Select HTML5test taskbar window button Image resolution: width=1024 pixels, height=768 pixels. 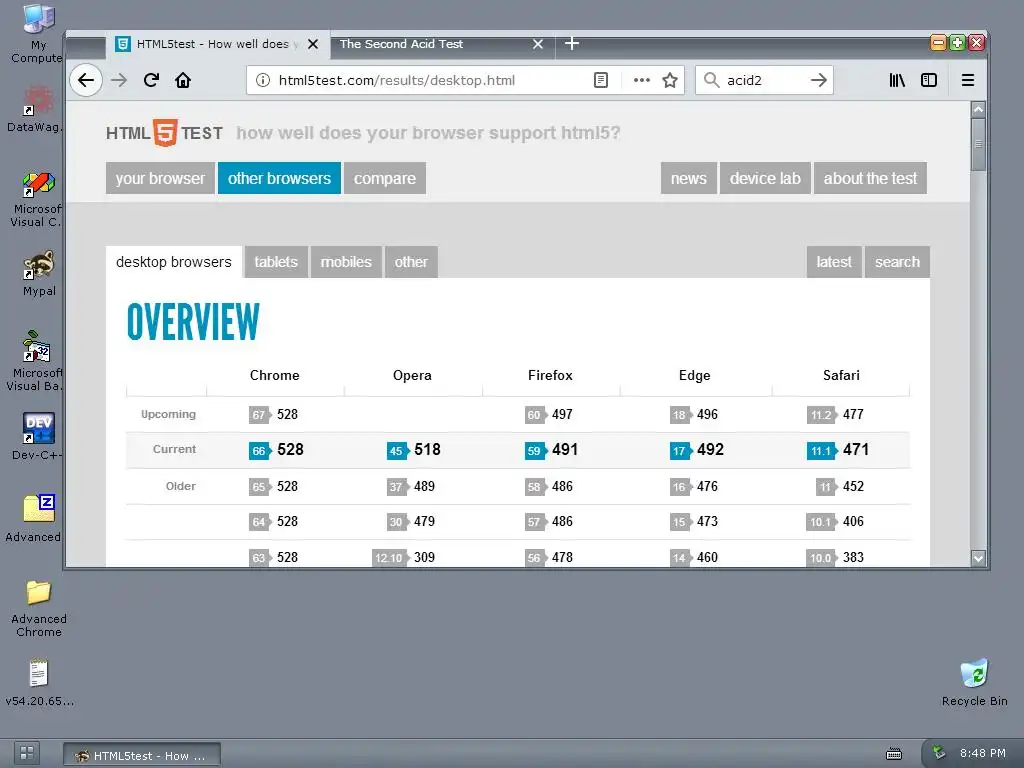(142, 755)
